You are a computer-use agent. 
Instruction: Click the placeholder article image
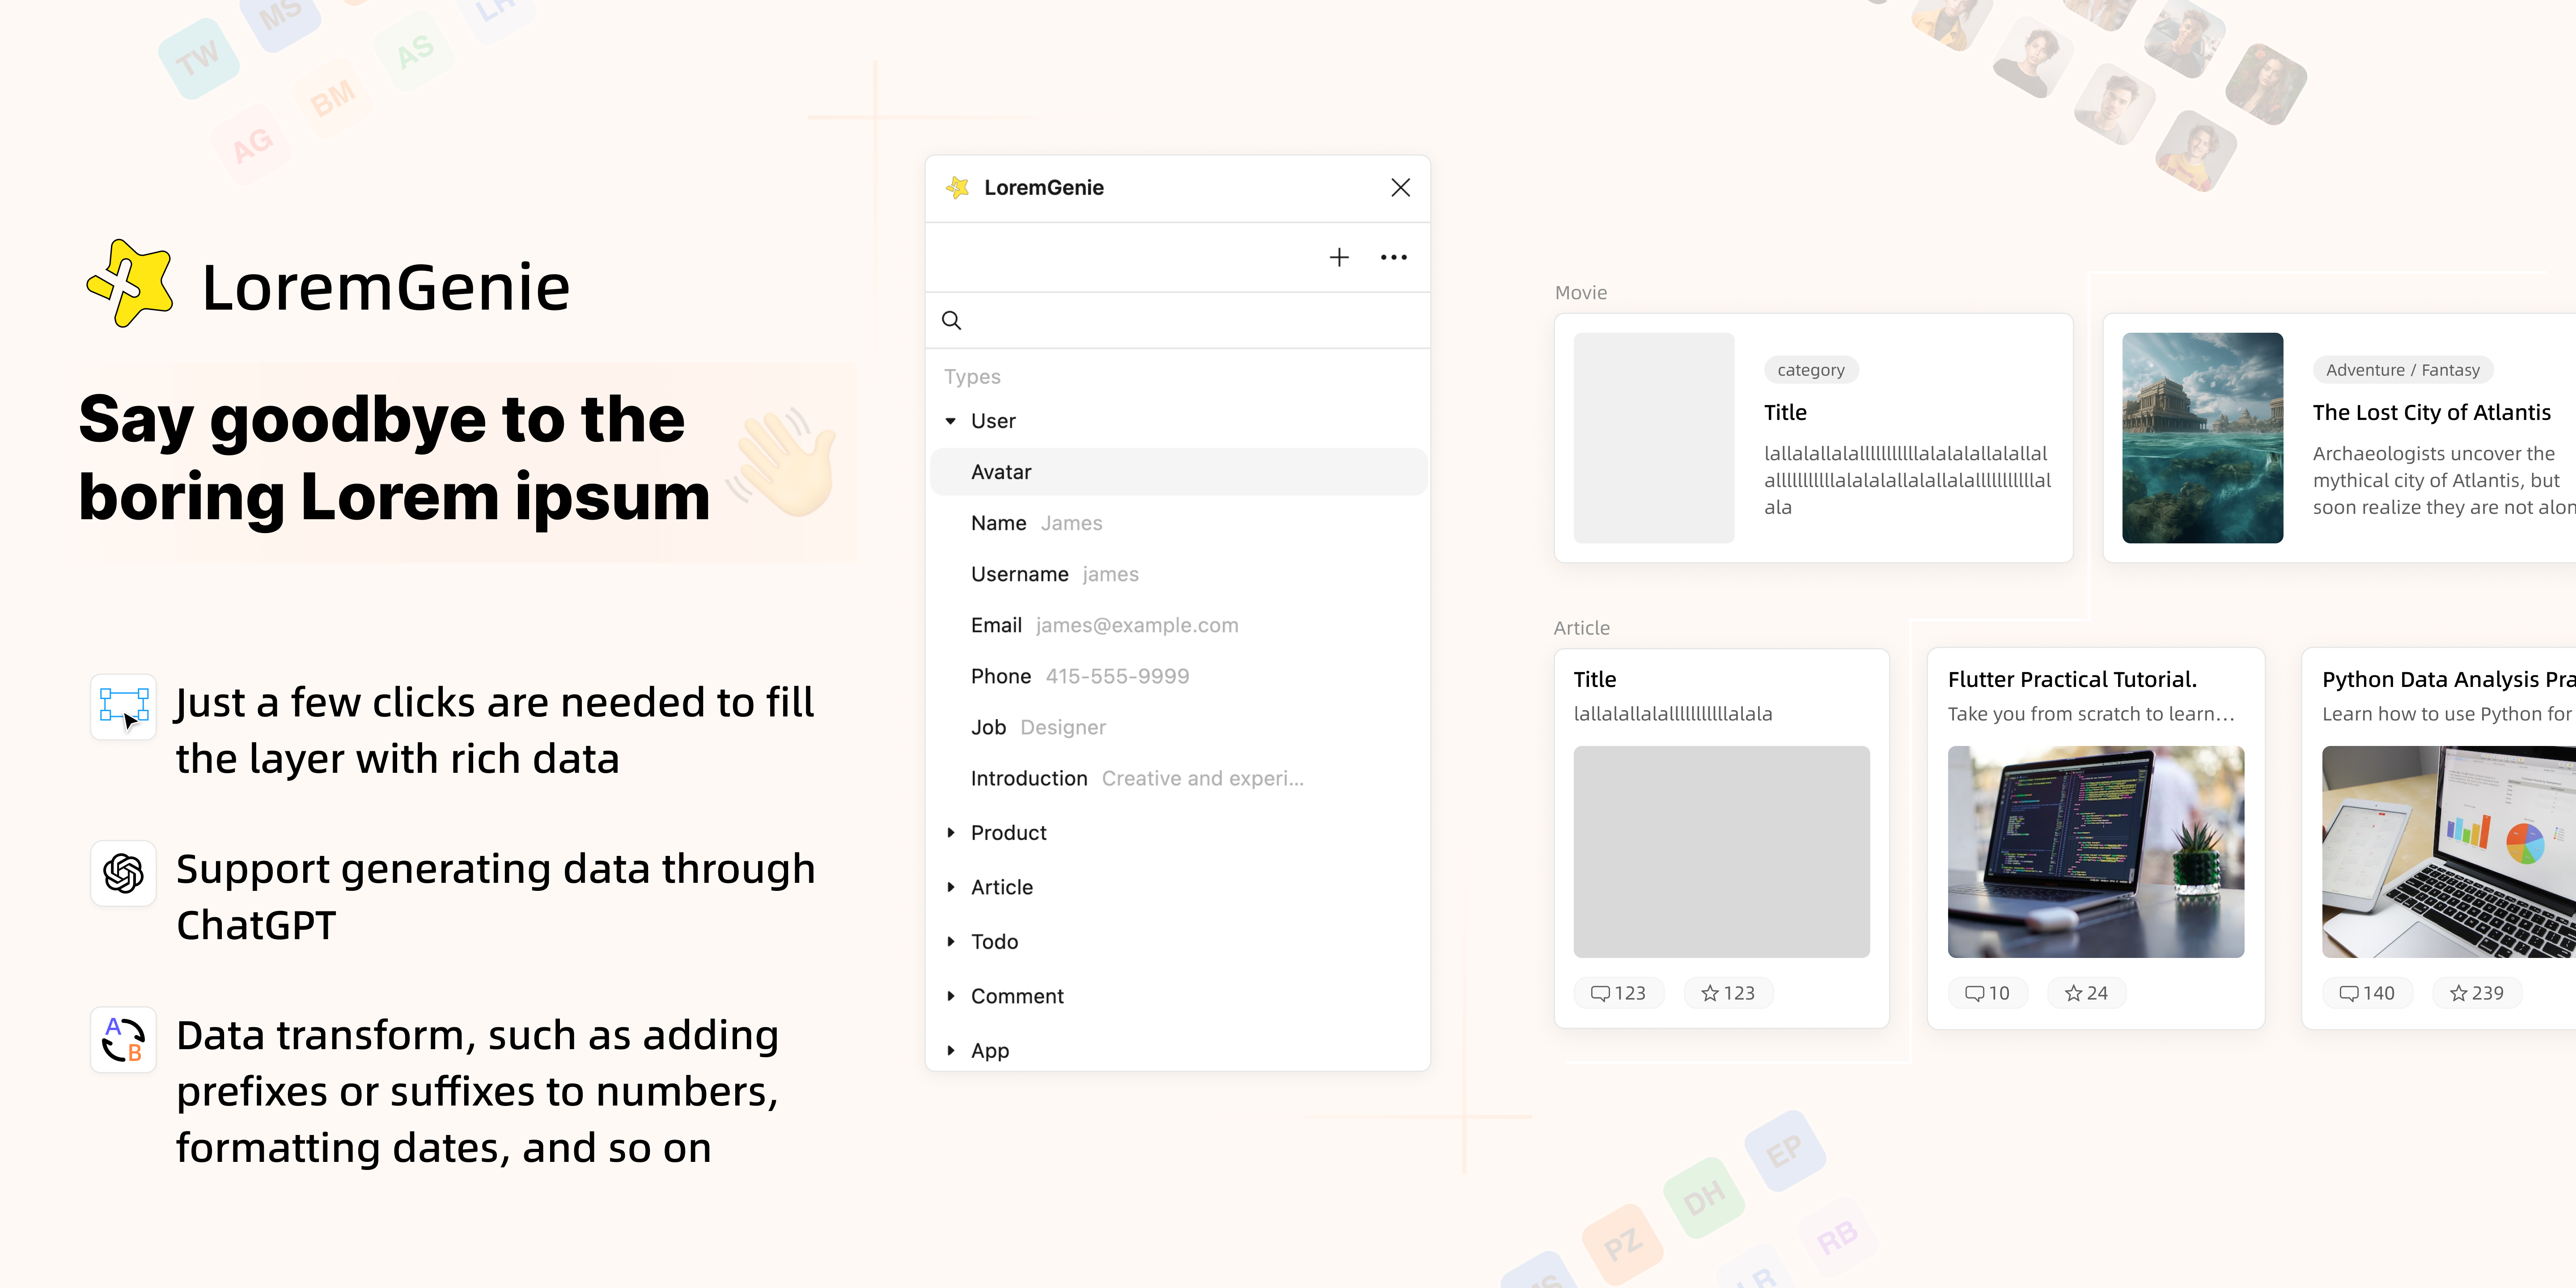[x=1721, y=852]
